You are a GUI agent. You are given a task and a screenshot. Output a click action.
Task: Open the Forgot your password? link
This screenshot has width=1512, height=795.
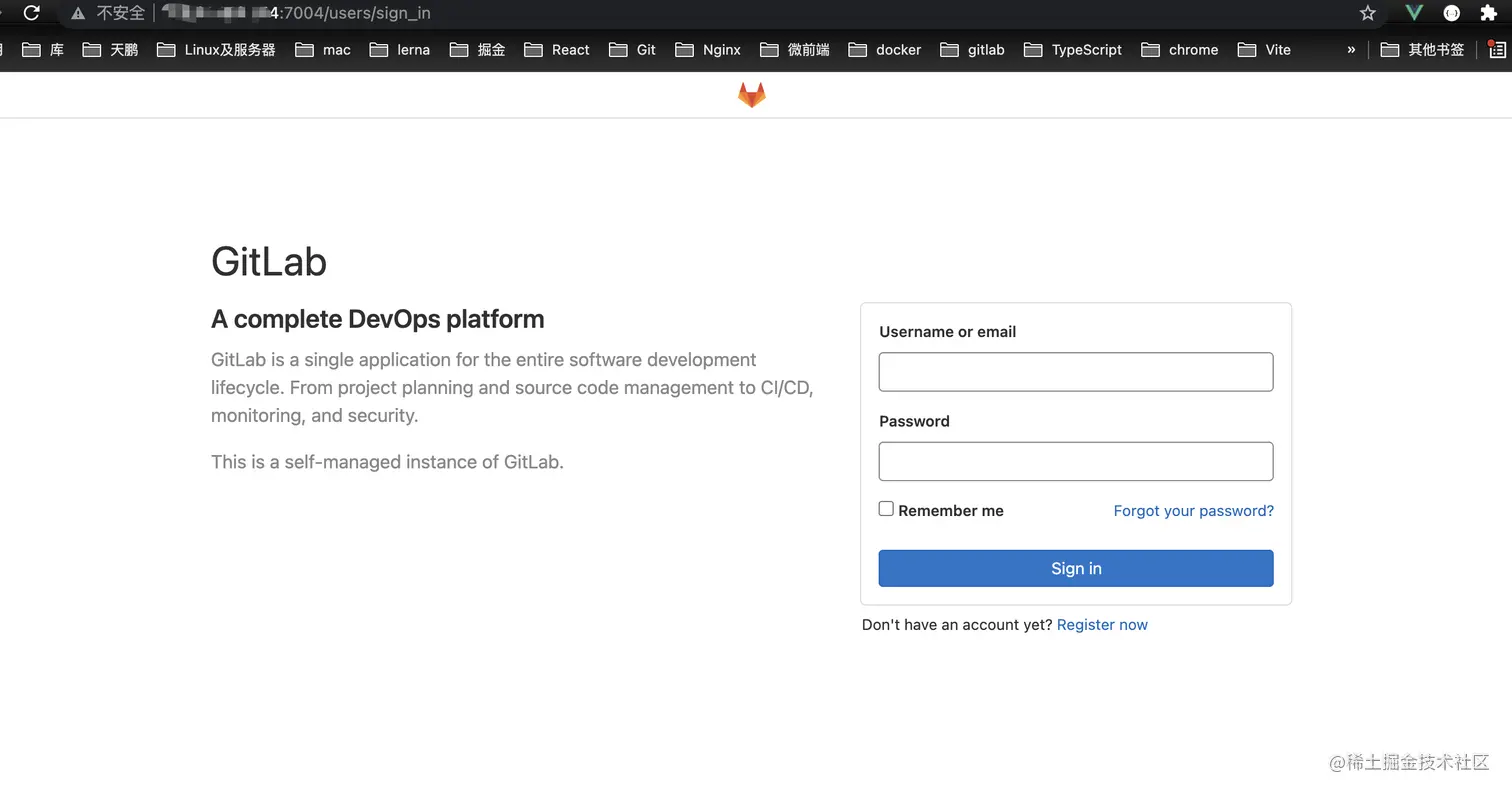[1194, 511]
